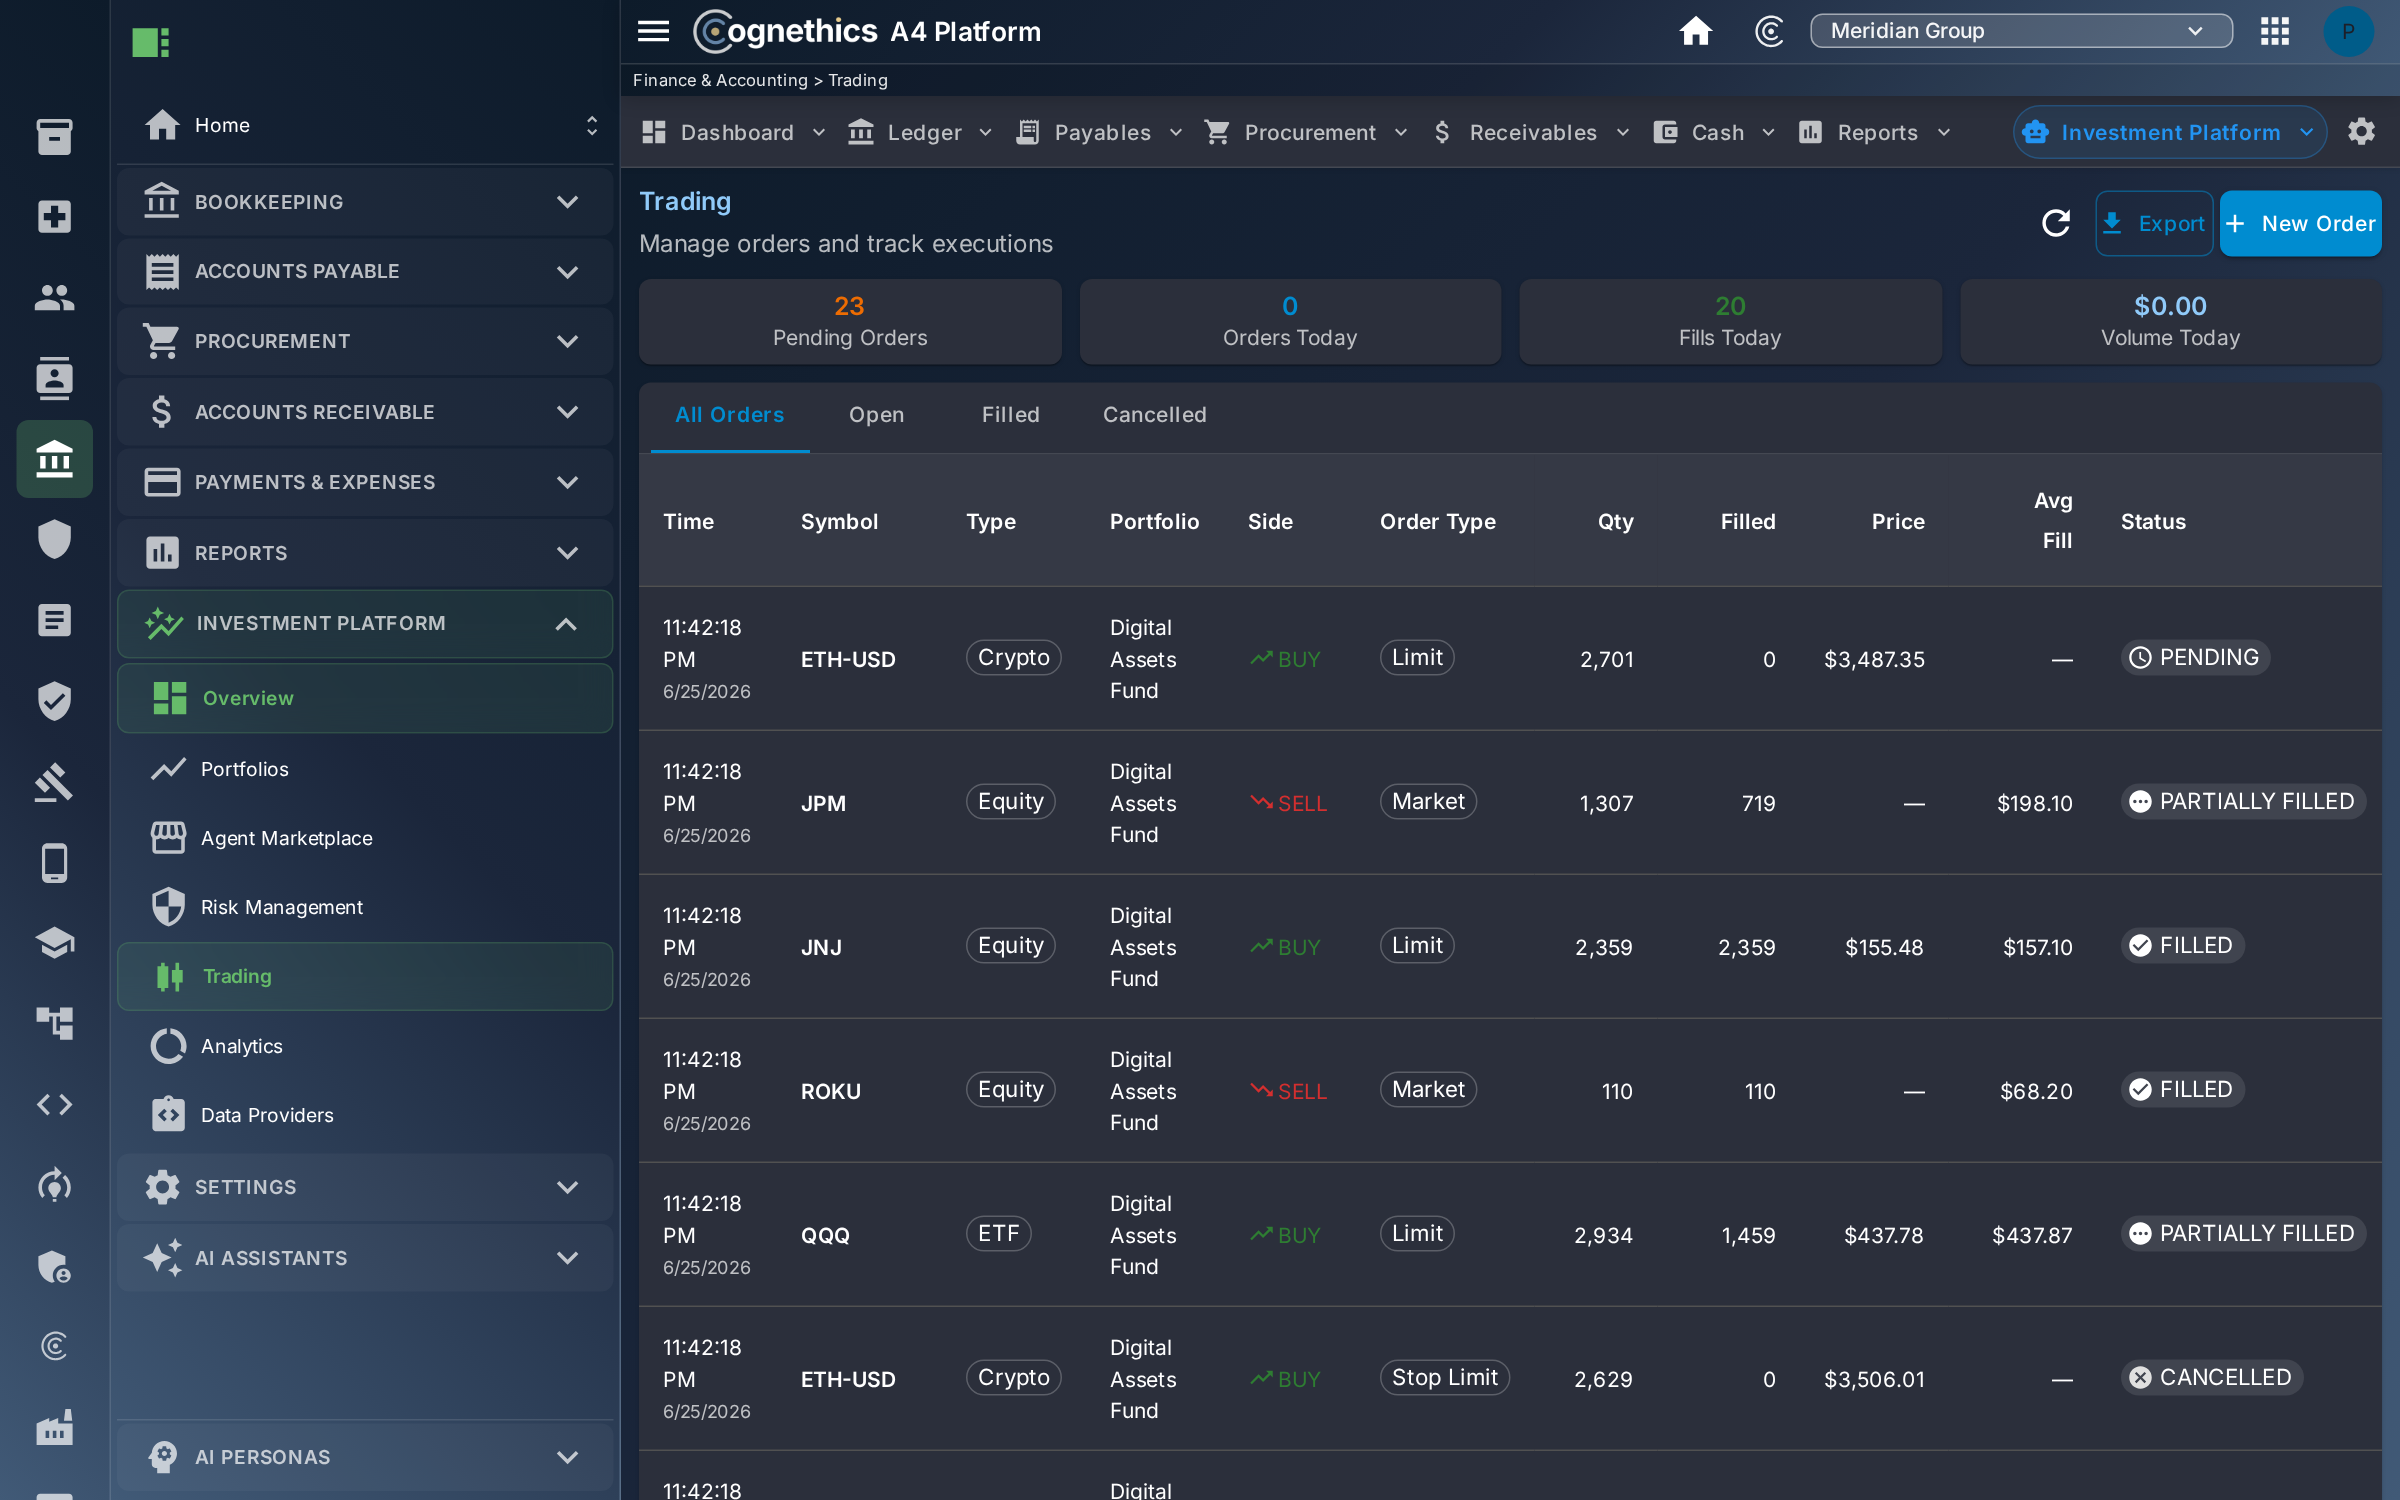2400x1500 pixels.
Task: Open the apps grid icon
Action: click(2274, 31)
